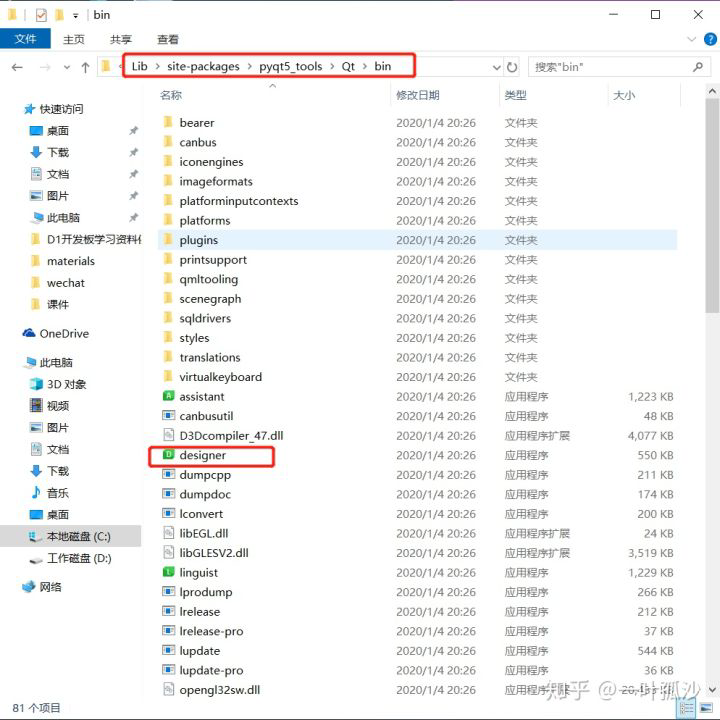Navigate to site-packages in address bar
The height and width of the screenshot is (720, 720).
[x=203, y=67]
